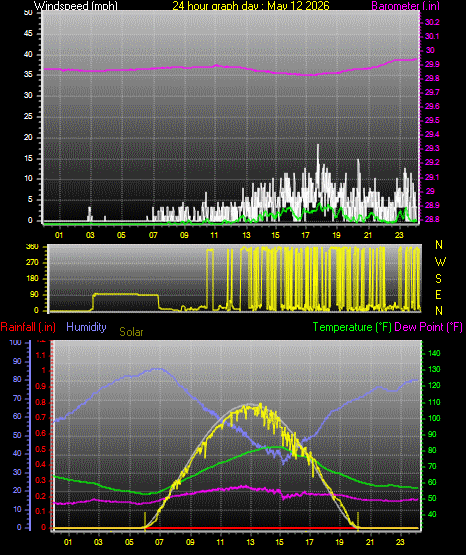This screenshot has height=555, width=466.
Task: Select the Solar legend label
Action: [131, 332]
